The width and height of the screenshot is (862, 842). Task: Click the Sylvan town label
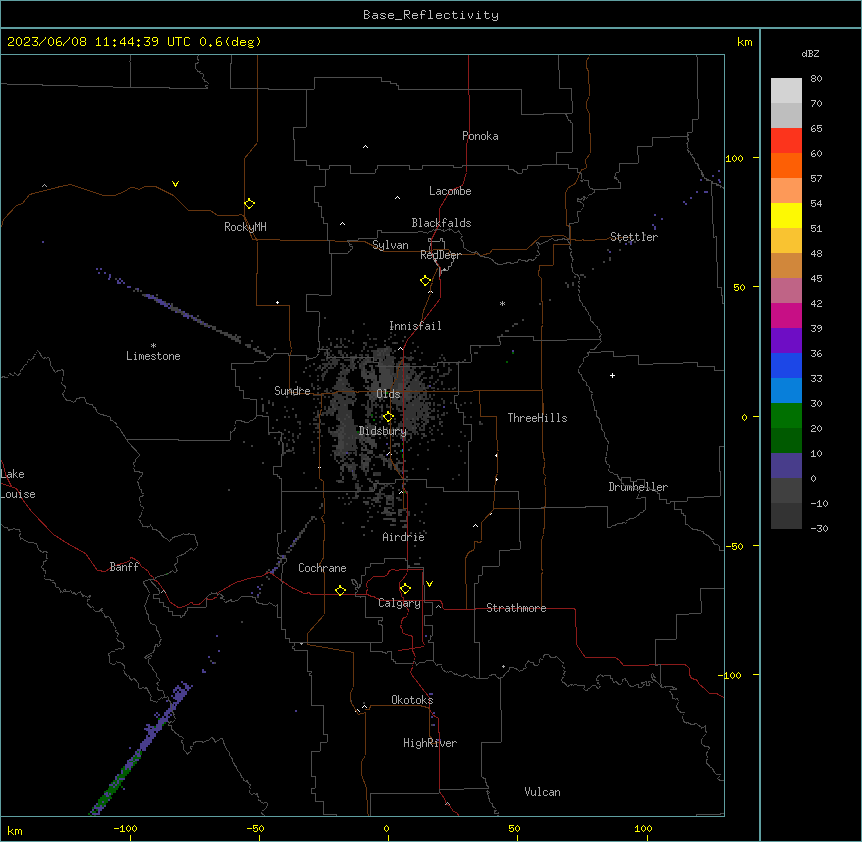pyautogui.click(x=390, y=245)
